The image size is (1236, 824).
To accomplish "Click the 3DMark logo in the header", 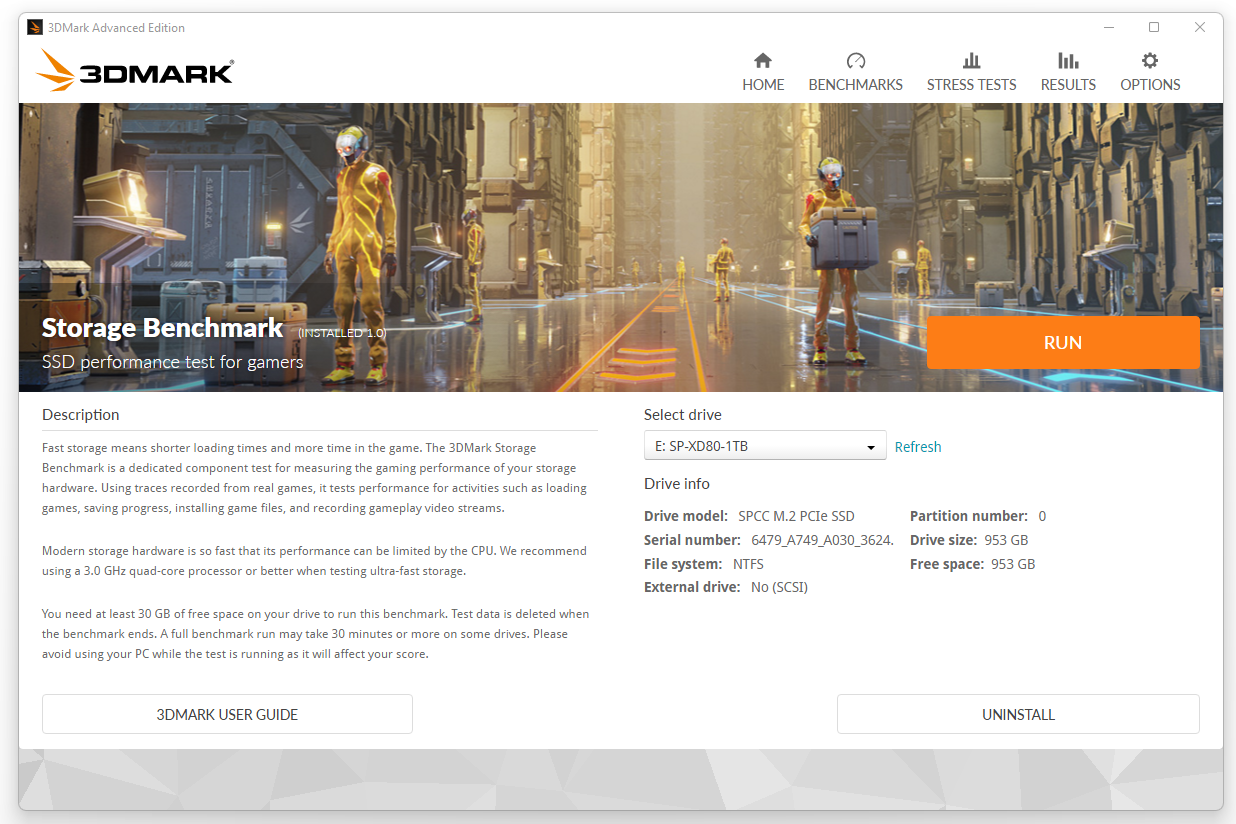I will pos(135,71).
